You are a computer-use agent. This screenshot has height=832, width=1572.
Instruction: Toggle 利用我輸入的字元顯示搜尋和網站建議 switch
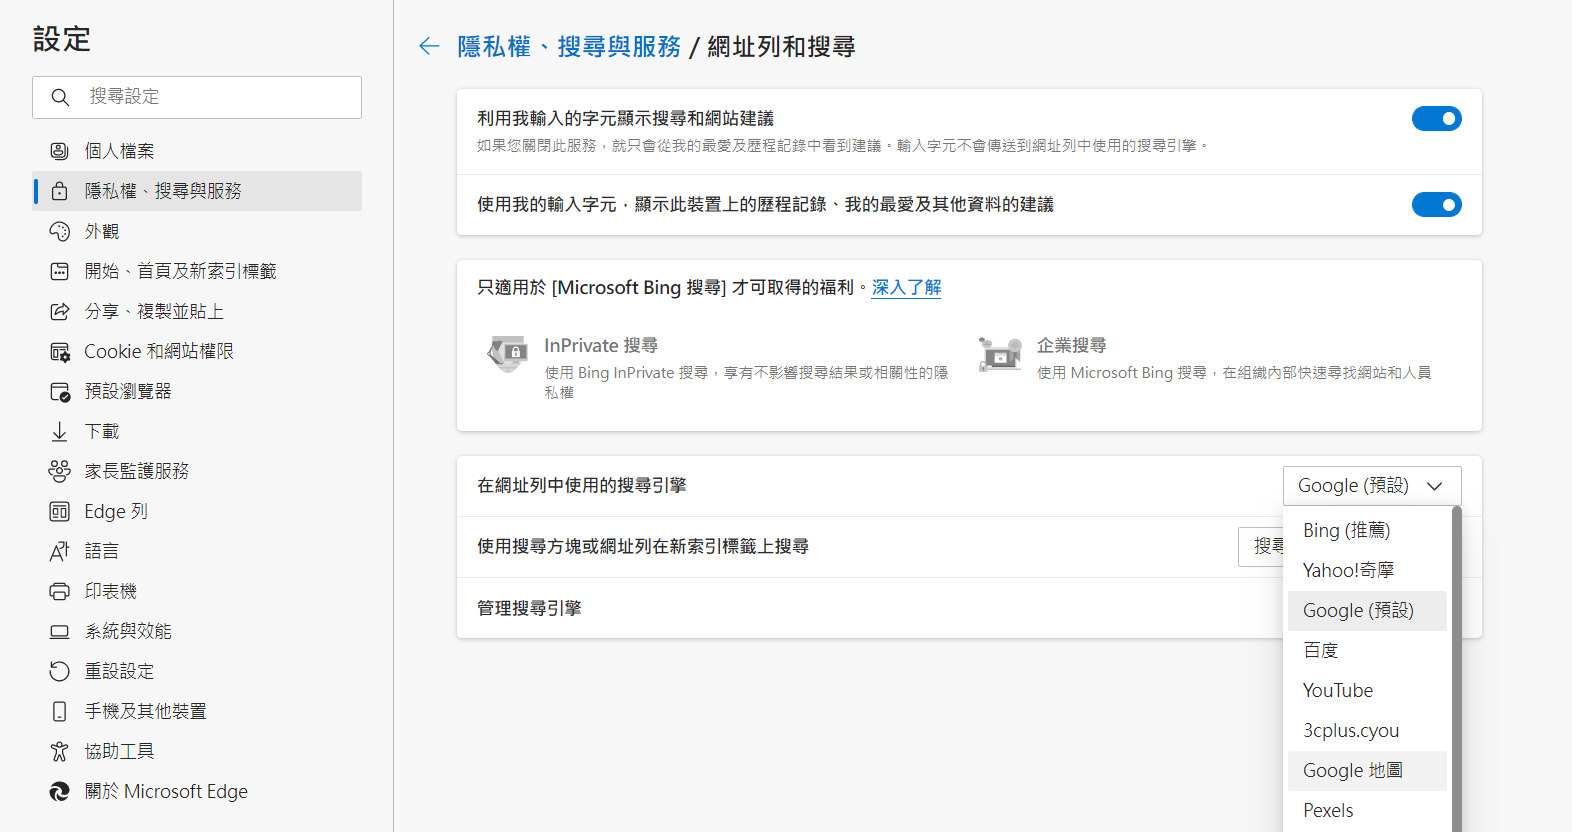[1436, 119]
